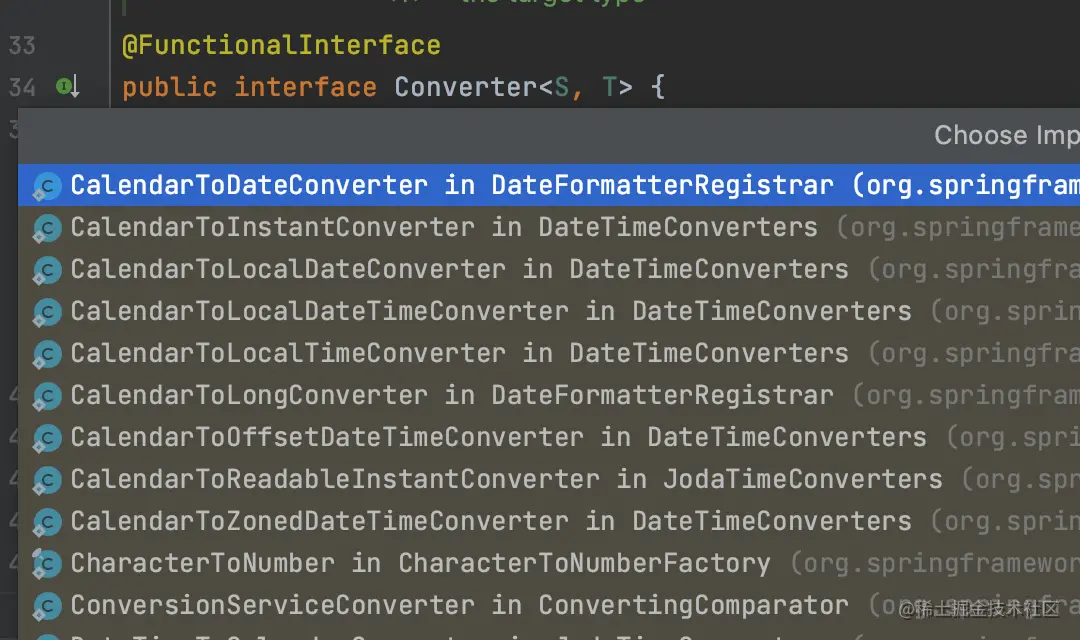1080x640 pixels.
Task: Select CalendarToInstantConverter in DateTimeConverters
Action: pyautogui.click(x=549, y=227)
